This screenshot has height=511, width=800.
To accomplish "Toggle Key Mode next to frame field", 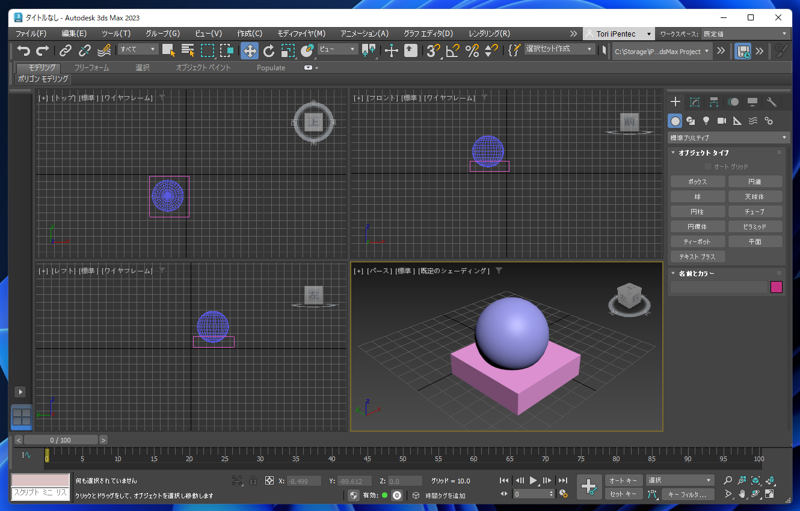I will click(x=504, y=494).
